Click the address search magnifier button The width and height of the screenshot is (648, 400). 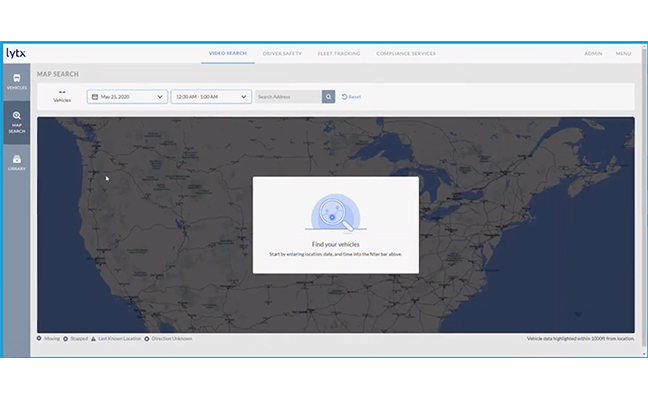[x=328, y=97]
